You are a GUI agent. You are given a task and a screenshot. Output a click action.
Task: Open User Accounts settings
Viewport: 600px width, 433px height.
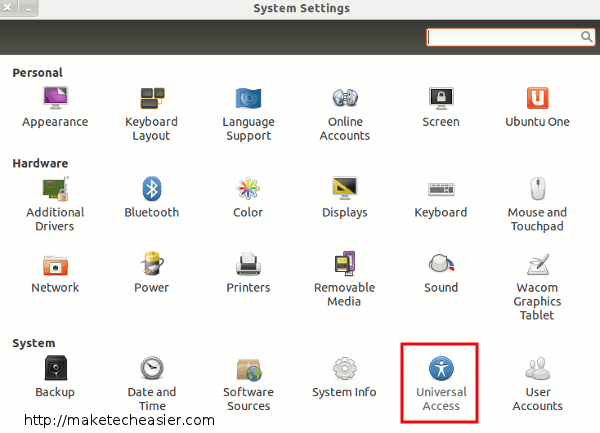pos(537,384)
